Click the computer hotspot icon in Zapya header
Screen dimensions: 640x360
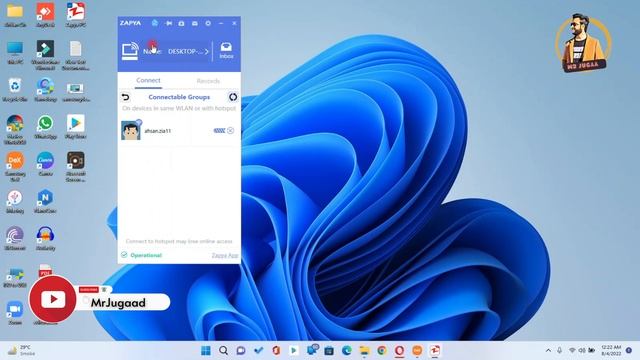tap(130, 51)
